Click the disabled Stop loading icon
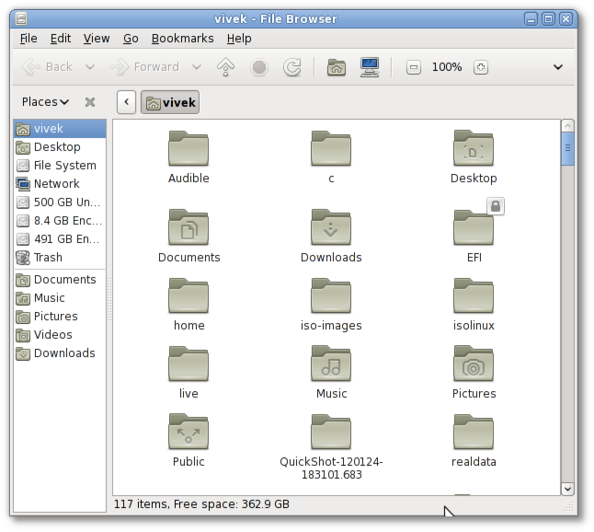 [259, 67]
